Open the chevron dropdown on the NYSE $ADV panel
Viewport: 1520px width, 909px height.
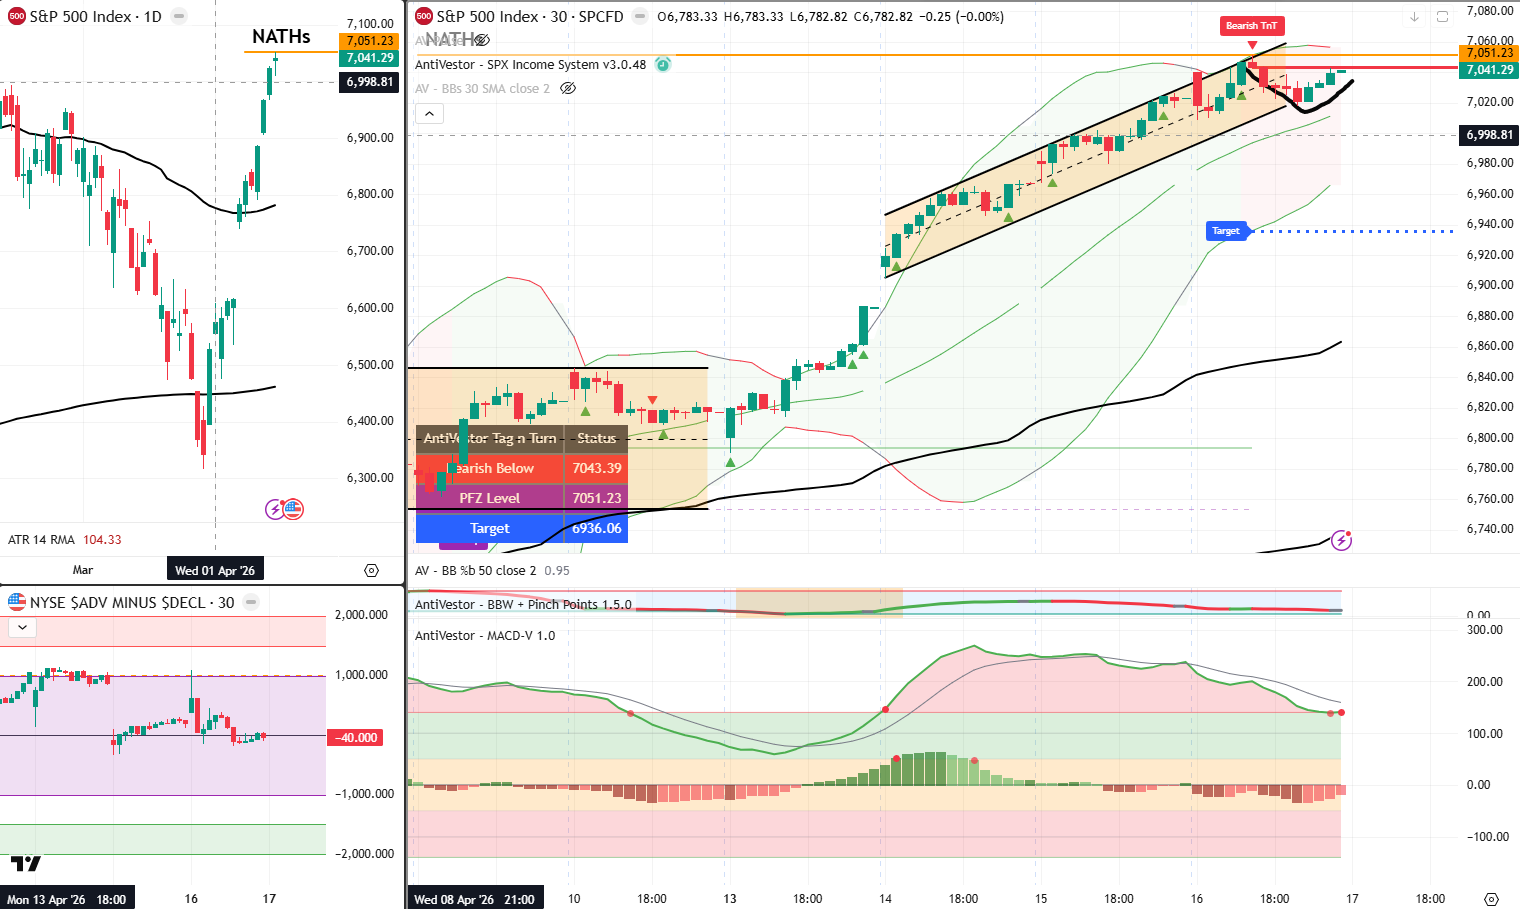(x=21, y=627)
